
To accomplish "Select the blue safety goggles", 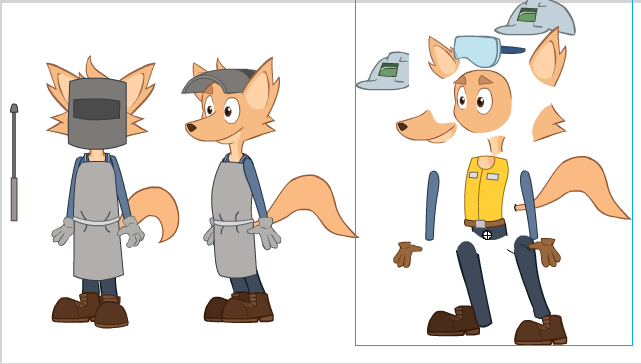I will (x=489, y=51).
